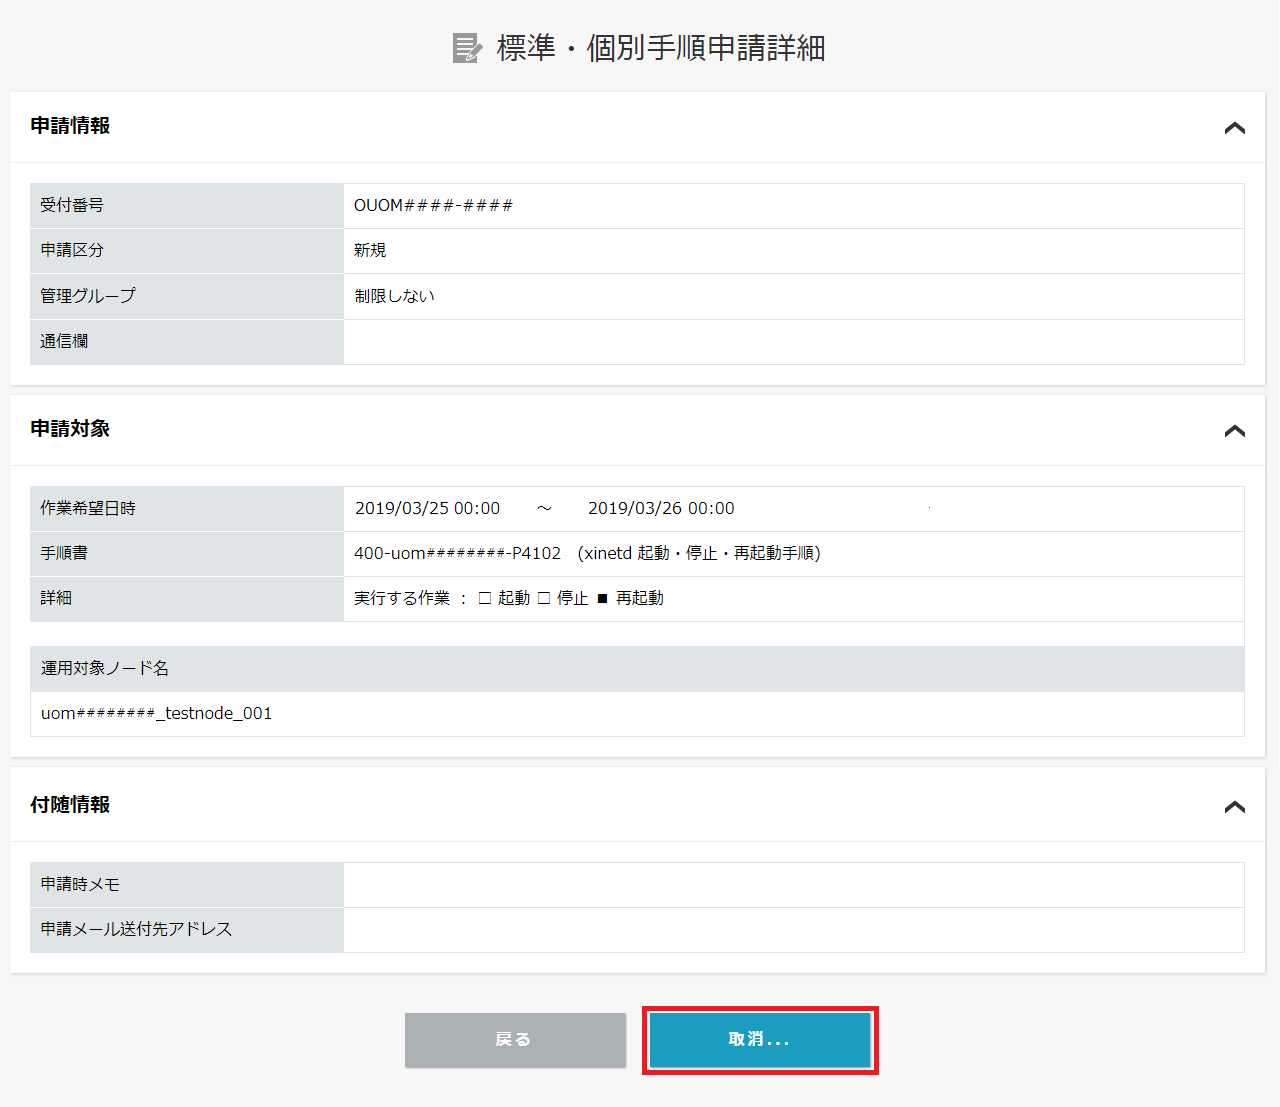Click the 起動 checkbox symbol in details
This screenshot has height=1107, width=1280.
coord(485,598)
